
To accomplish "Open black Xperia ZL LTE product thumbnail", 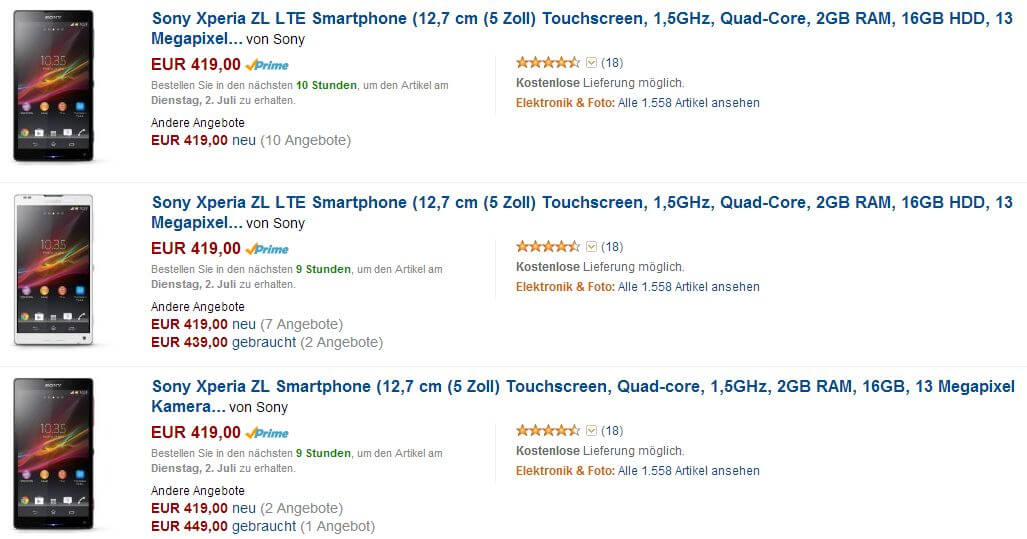I will coord(53,86).
